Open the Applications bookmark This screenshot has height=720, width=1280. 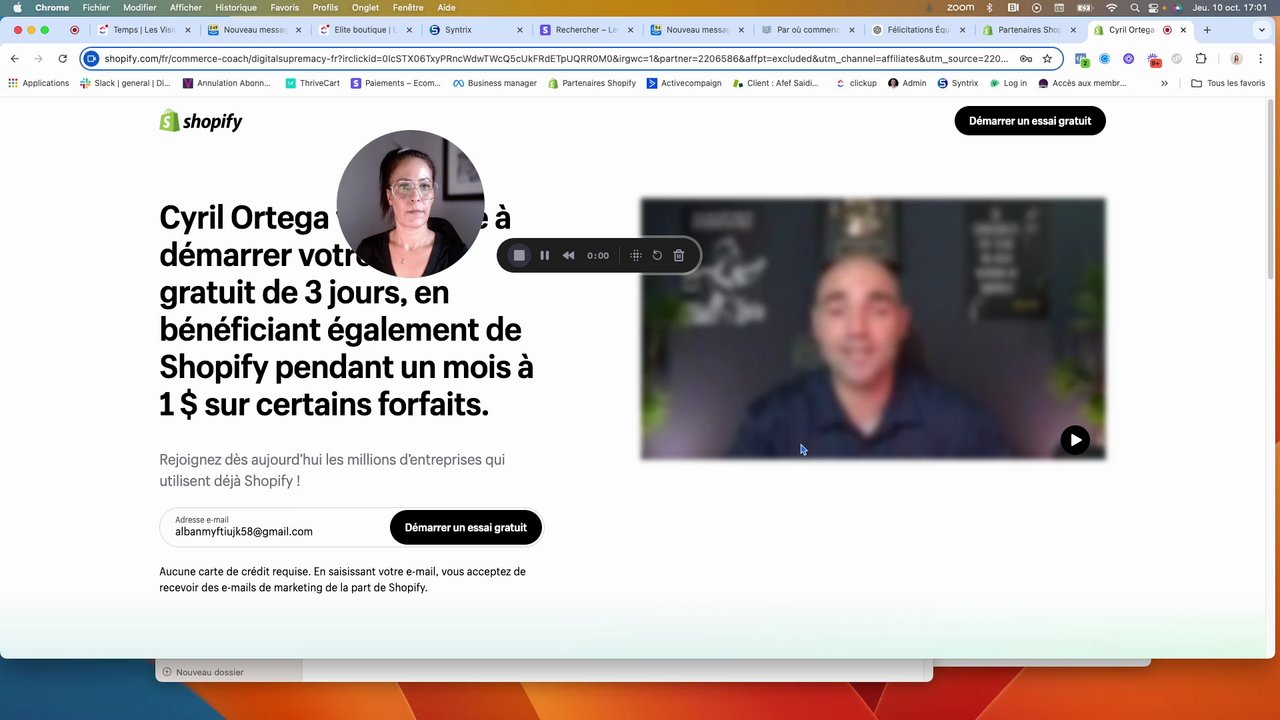click(39, 83)
